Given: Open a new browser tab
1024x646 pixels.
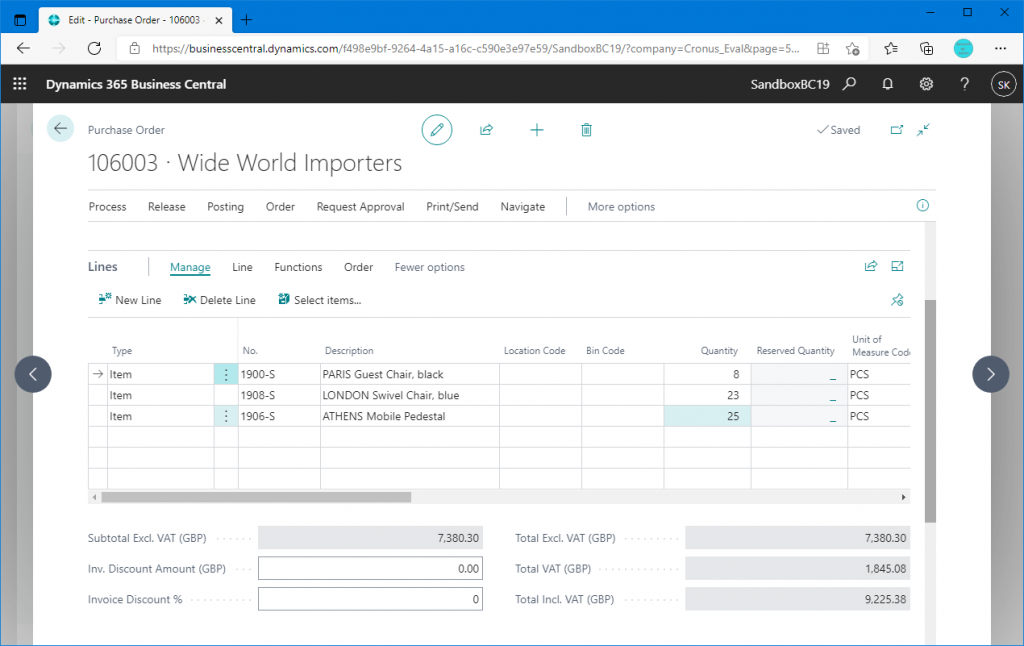Looking at the screenshot, I should click(x=246, y=20).
